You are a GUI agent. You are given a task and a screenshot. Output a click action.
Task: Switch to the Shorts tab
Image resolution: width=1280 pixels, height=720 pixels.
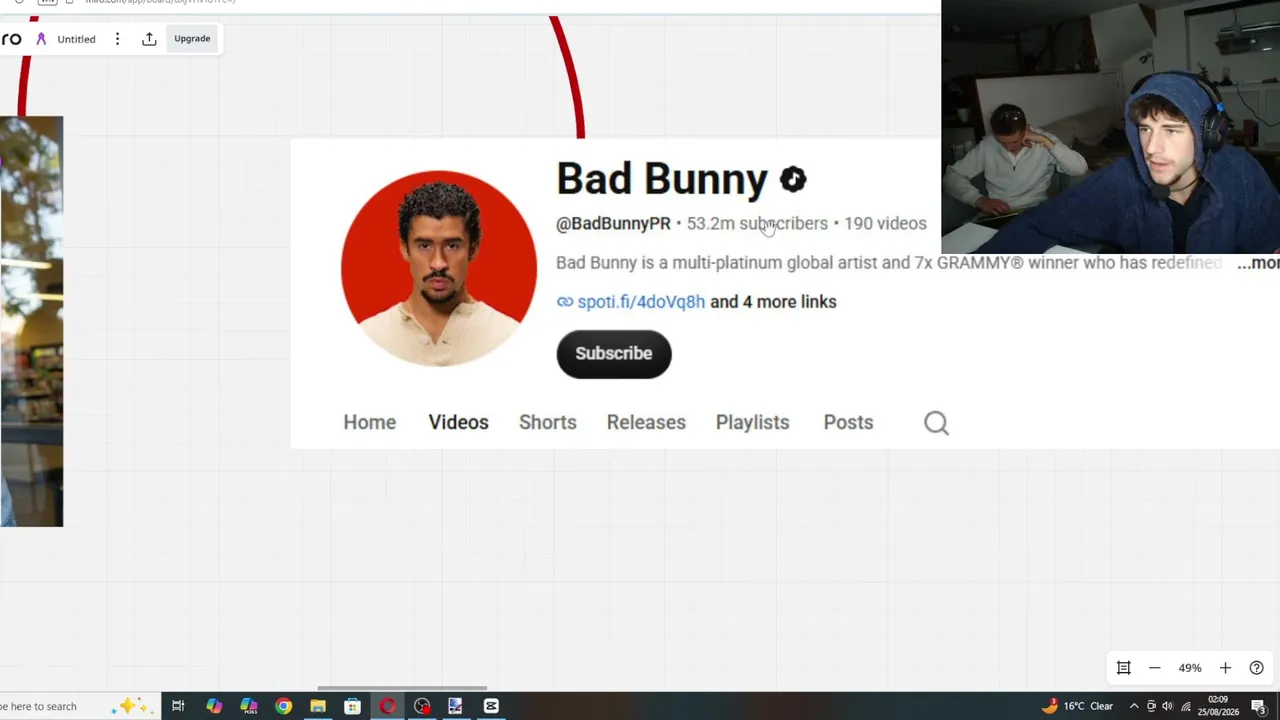tap(547, 422)
